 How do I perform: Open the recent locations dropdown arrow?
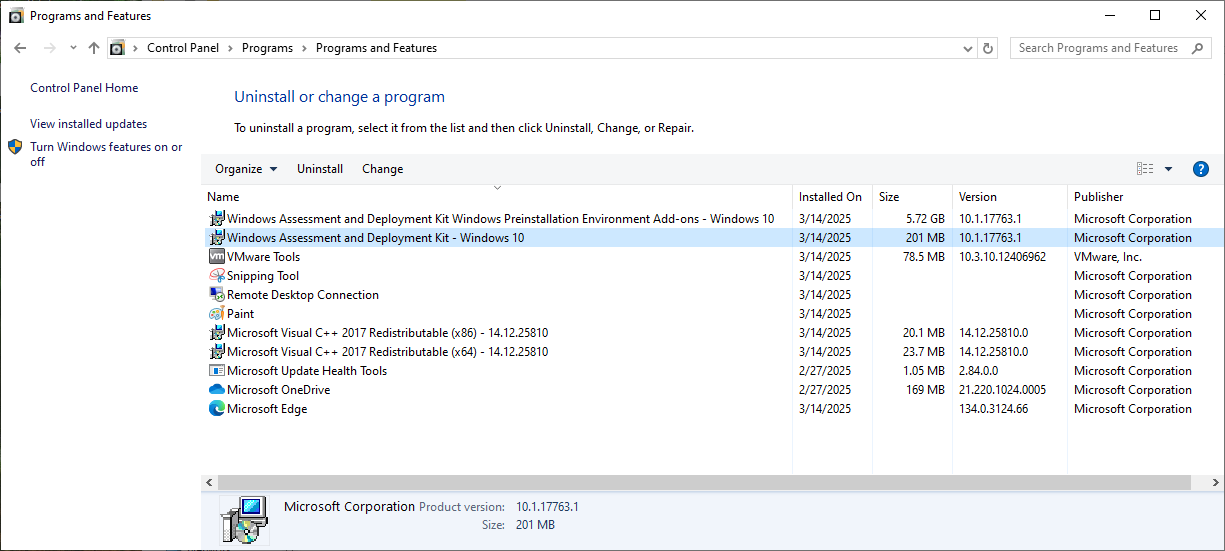pos(73,48)
